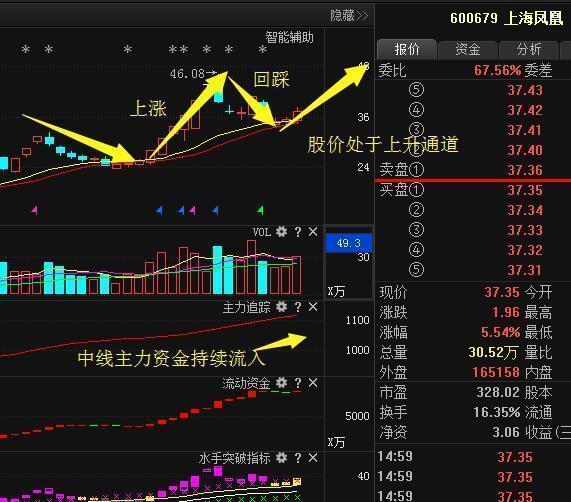Show help for 主力追踪 indicator
This screenshot has width=571, height=502.
298,307
